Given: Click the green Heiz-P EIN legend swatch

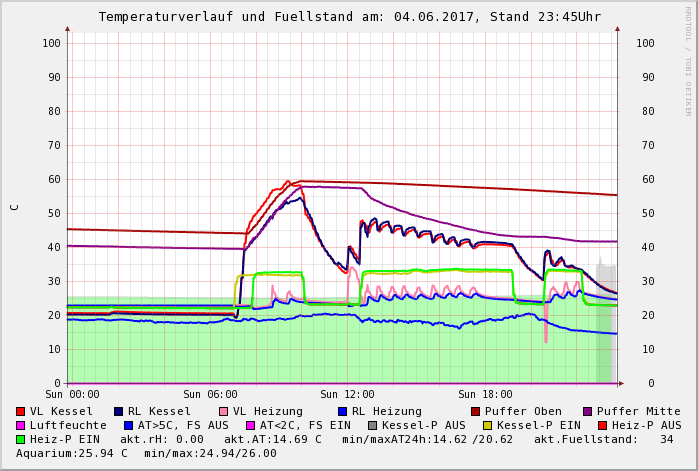Looking at the screenshot, I should click(21, 439).
